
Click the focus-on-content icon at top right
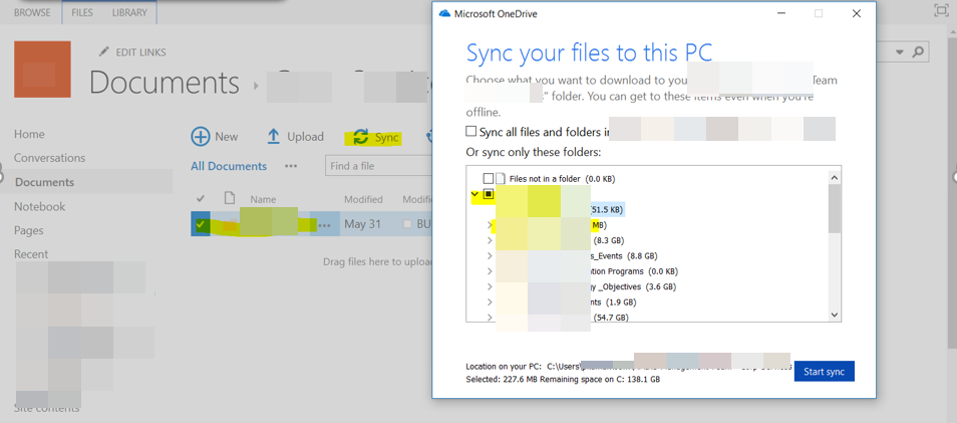[x=941, y=10]
